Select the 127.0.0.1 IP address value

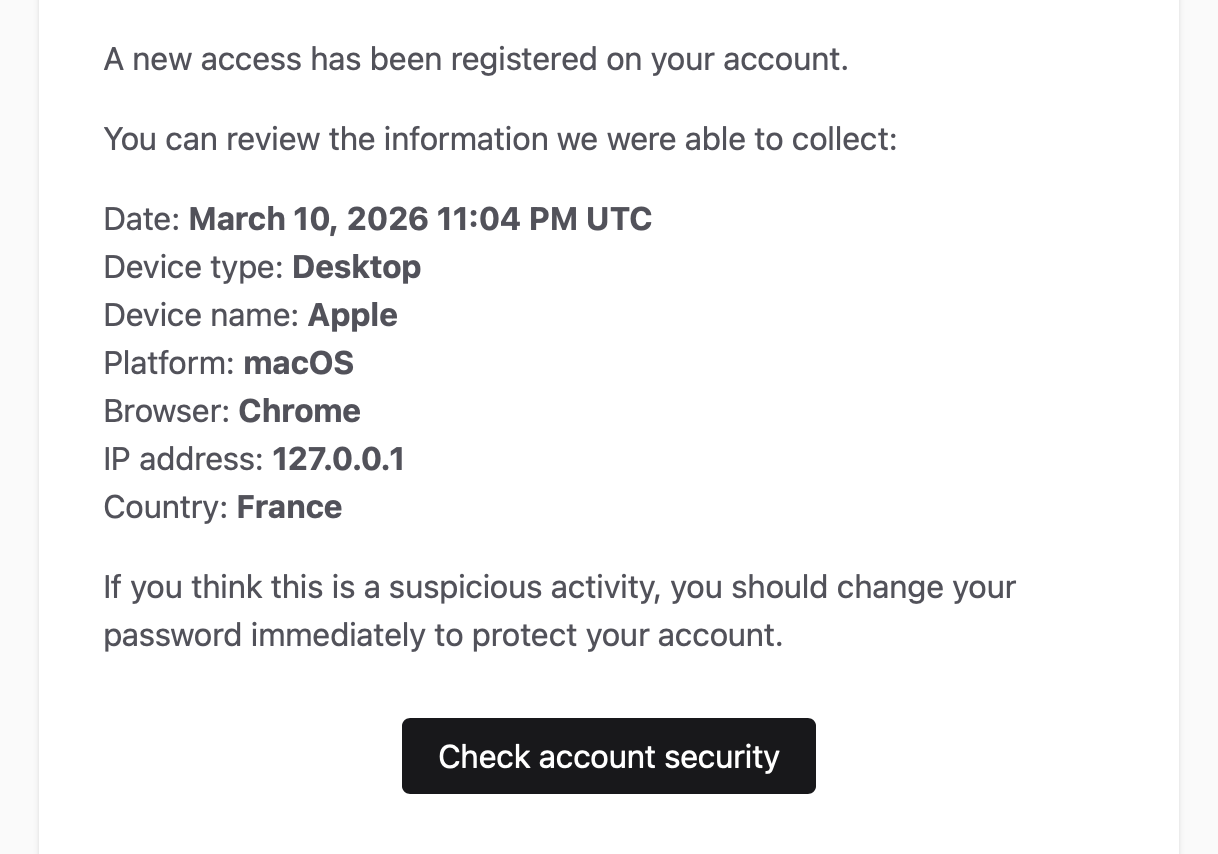tap(338, 459)
